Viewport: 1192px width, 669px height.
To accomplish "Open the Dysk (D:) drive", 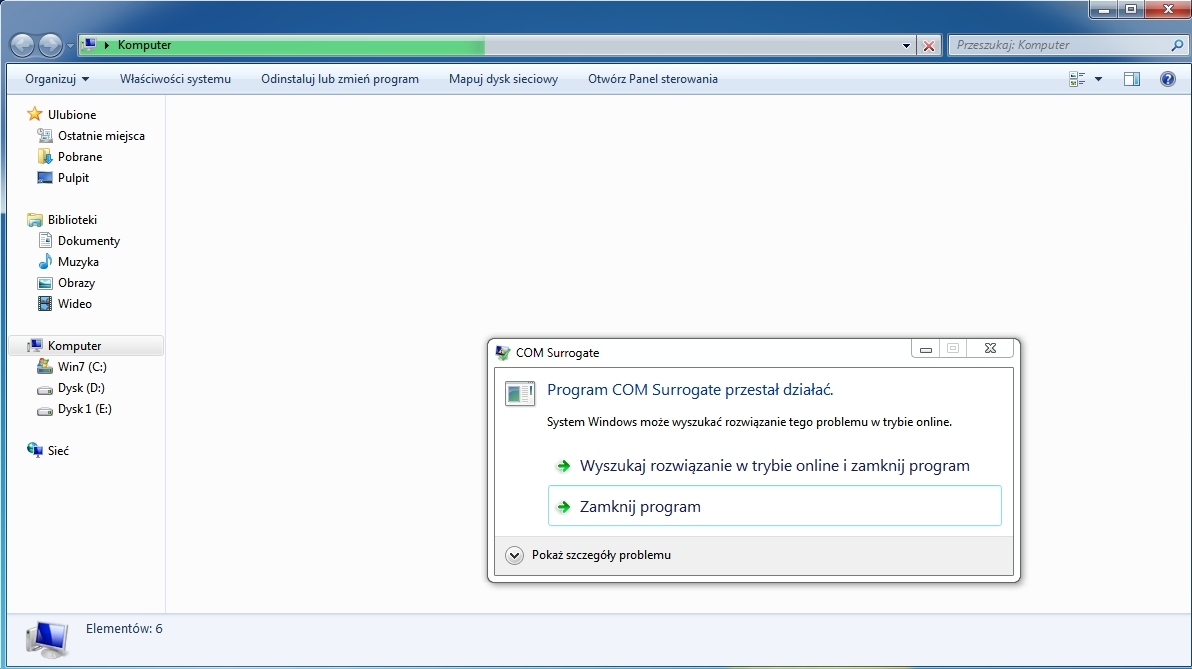I will (x=81, y=388).
